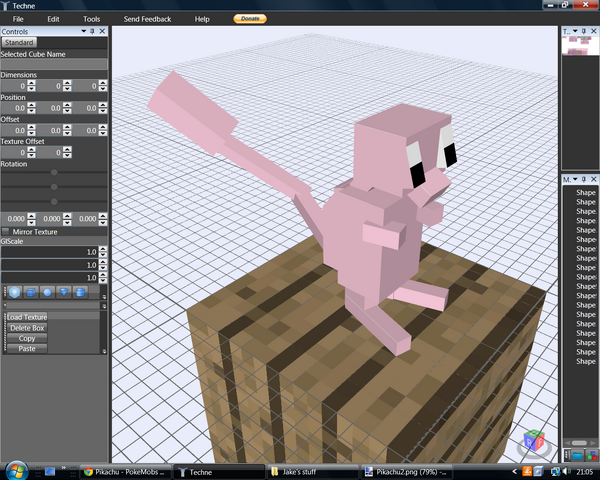600x480 pixels.
Task: Switch to the Pikachu2.png taskbar window
Action: pos(406,472)
